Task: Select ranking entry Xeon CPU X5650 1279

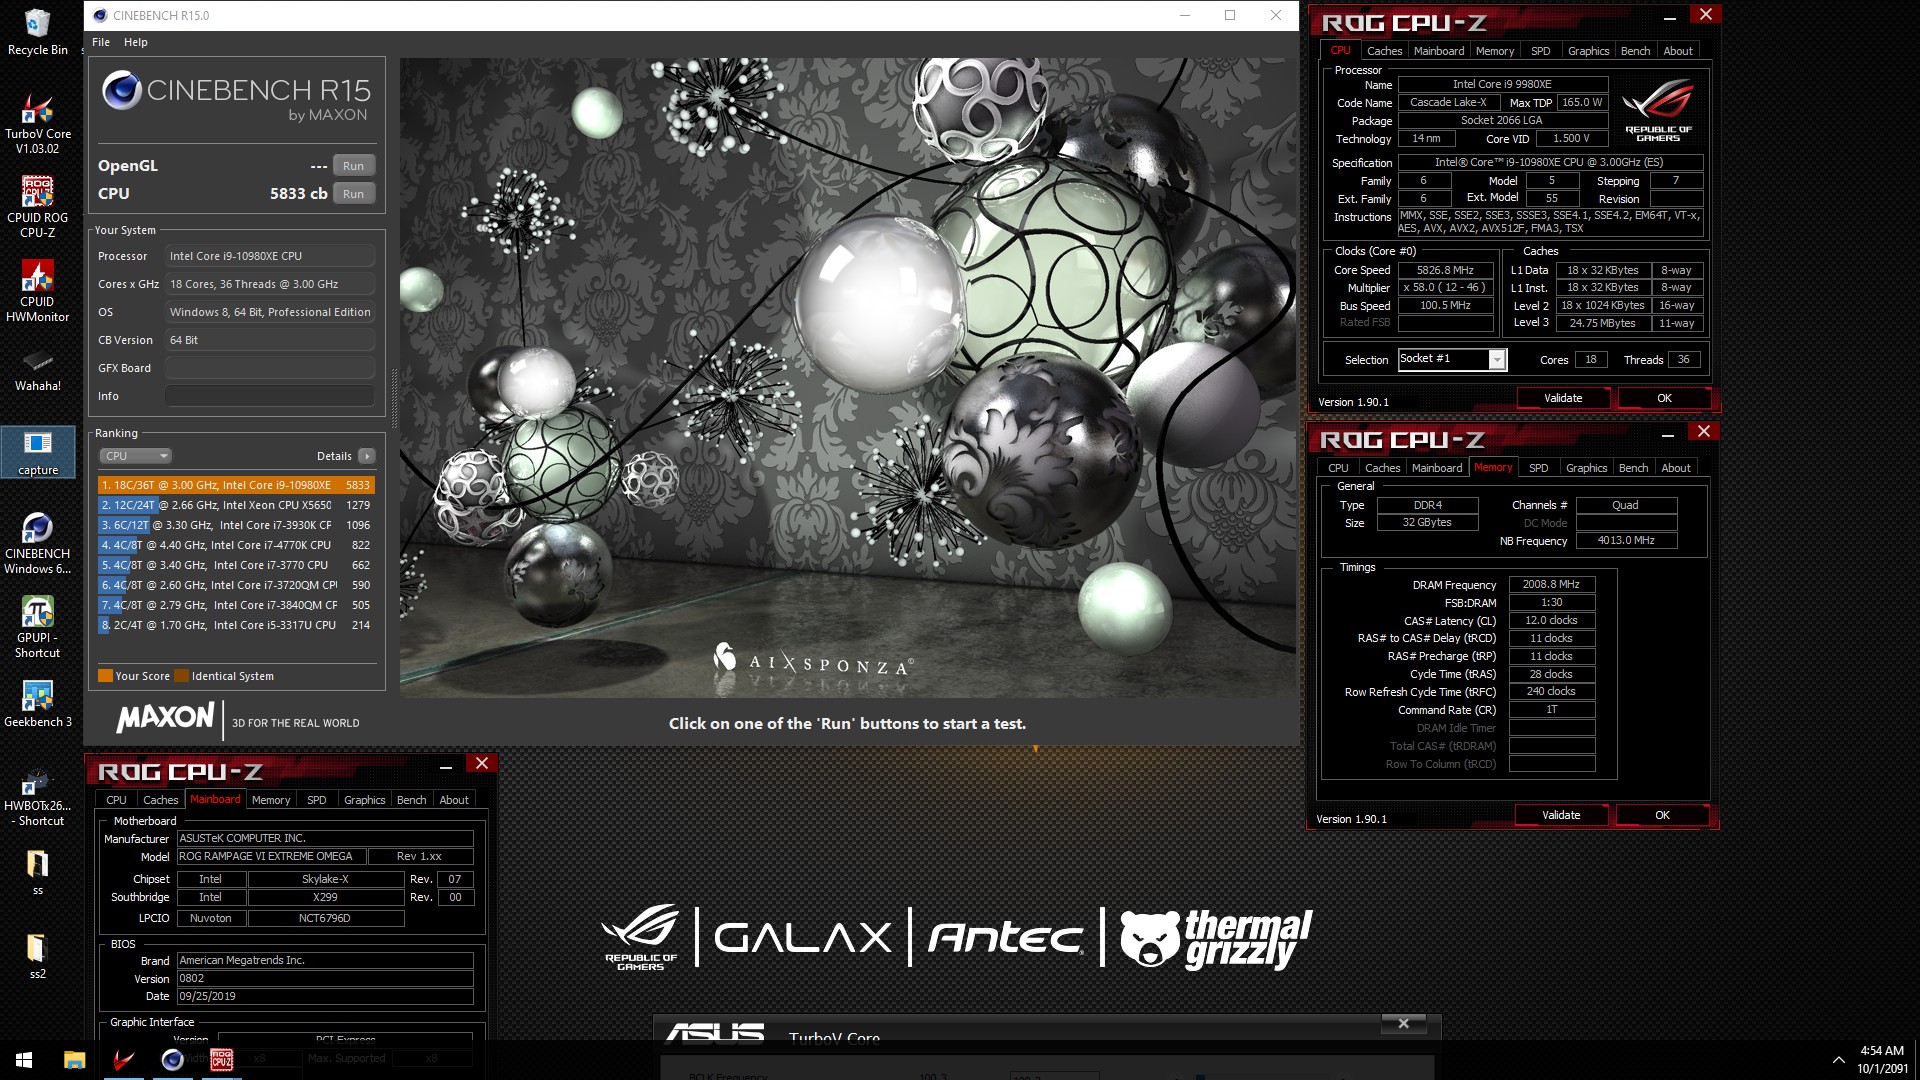Action: click(x=236, y=505)
